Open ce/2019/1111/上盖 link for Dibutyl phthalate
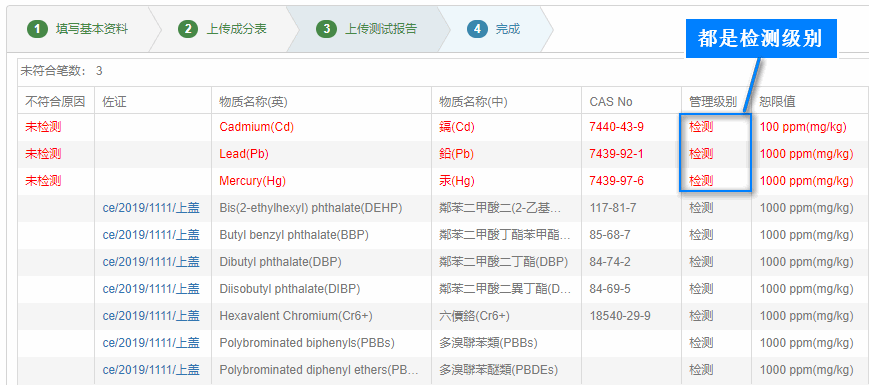 coord(151,261)
